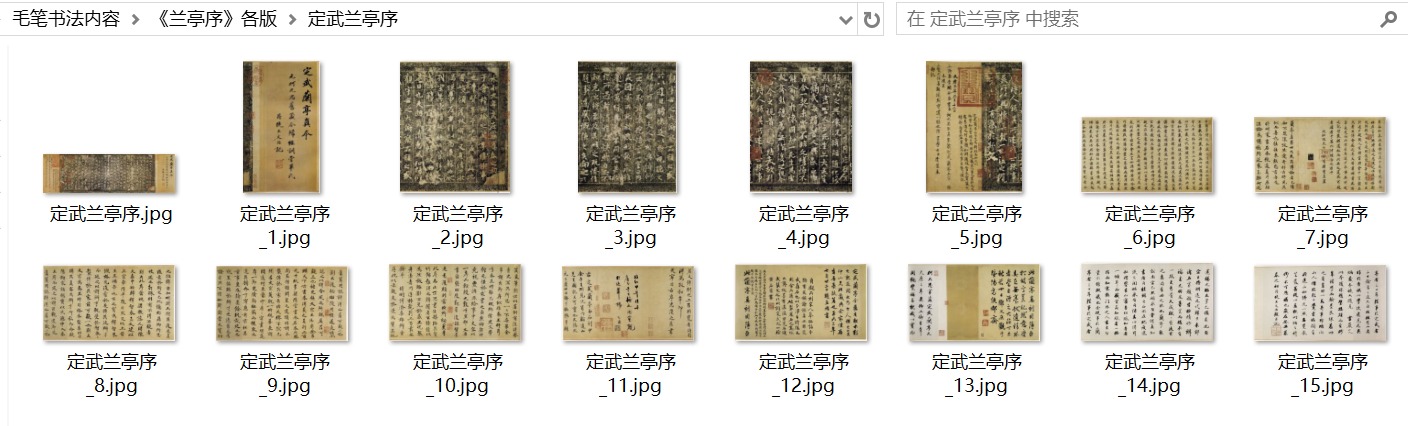
Task: Open the address bar history dropdown
Action: coord(846,20)
